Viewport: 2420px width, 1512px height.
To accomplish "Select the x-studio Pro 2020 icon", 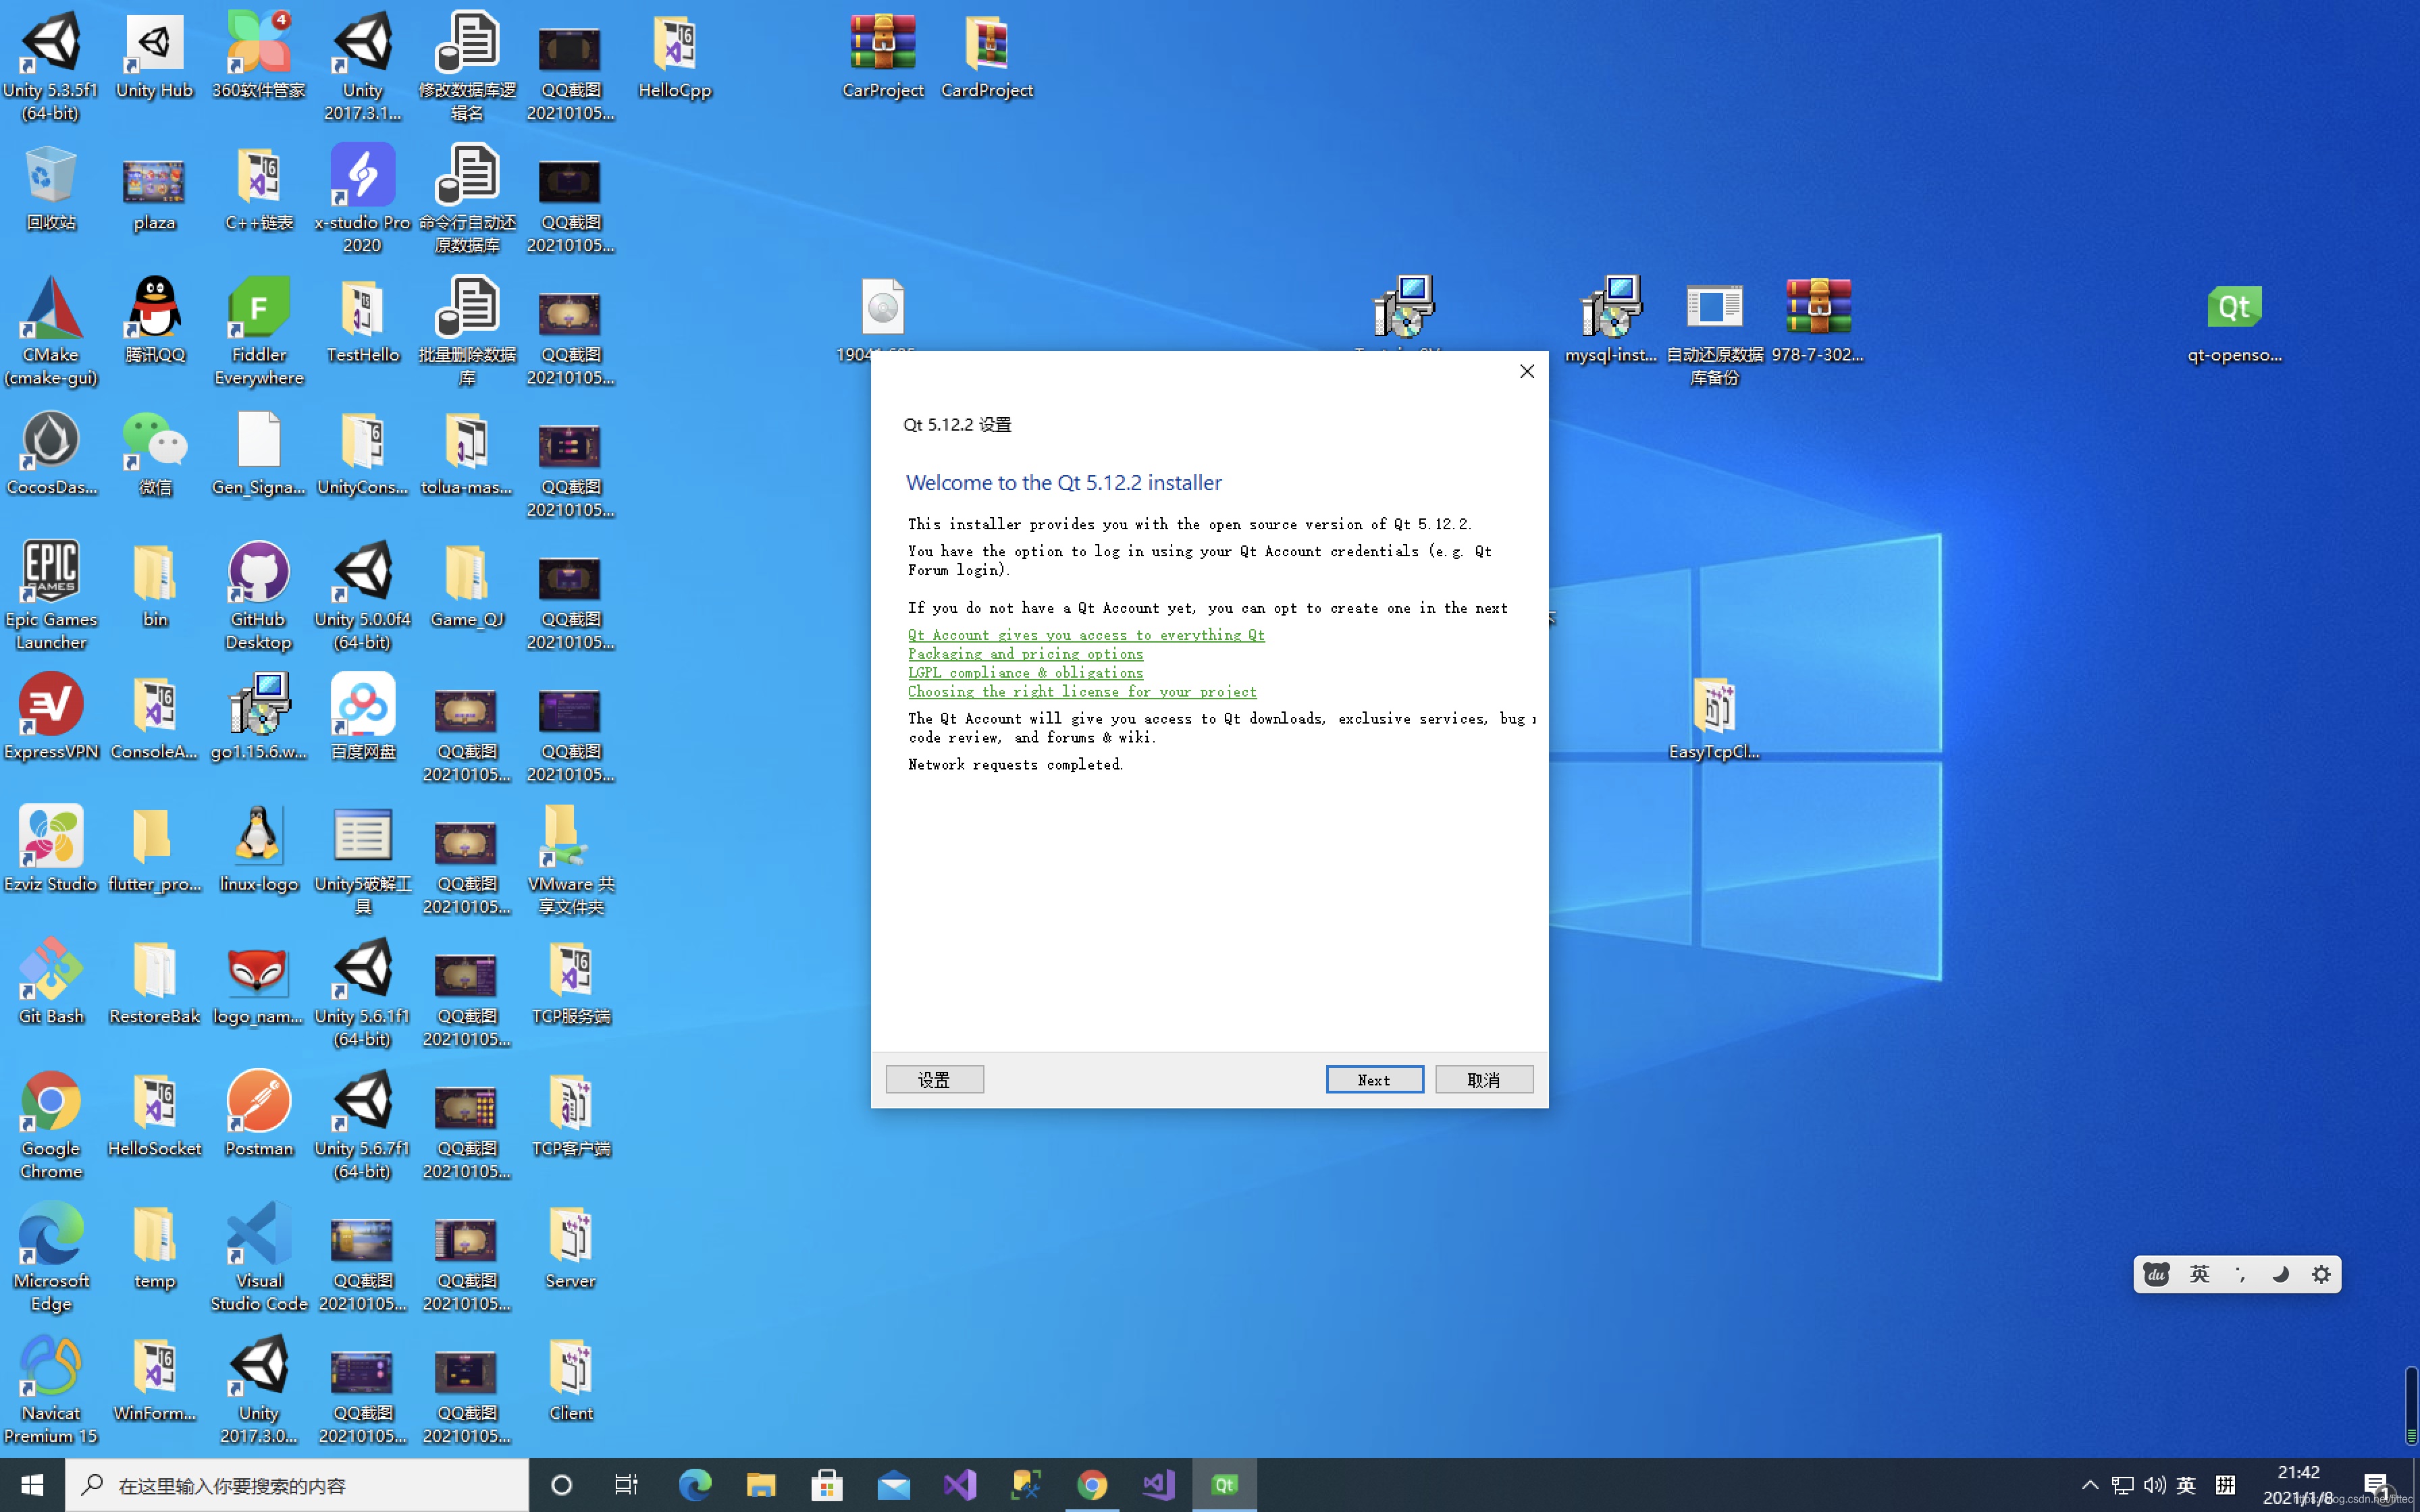I will [362, 199].
